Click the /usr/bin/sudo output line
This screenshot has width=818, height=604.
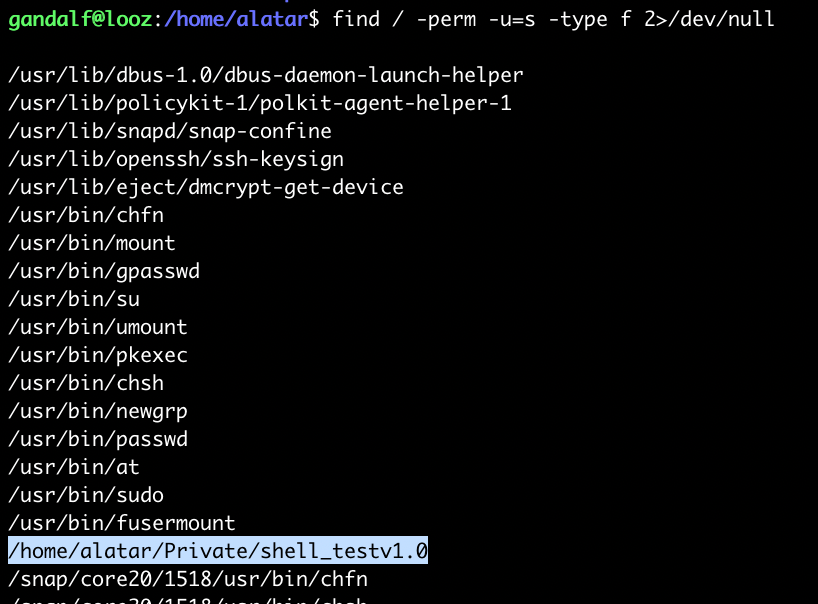86,495
